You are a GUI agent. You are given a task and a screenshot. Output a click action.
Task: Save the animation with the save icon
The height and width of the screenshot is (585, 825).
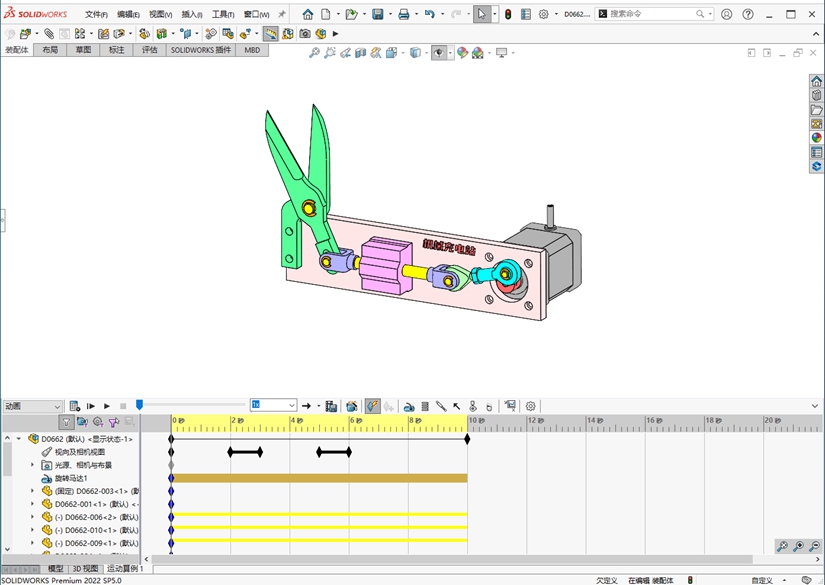pyautogui.click(x=331, y=406)
